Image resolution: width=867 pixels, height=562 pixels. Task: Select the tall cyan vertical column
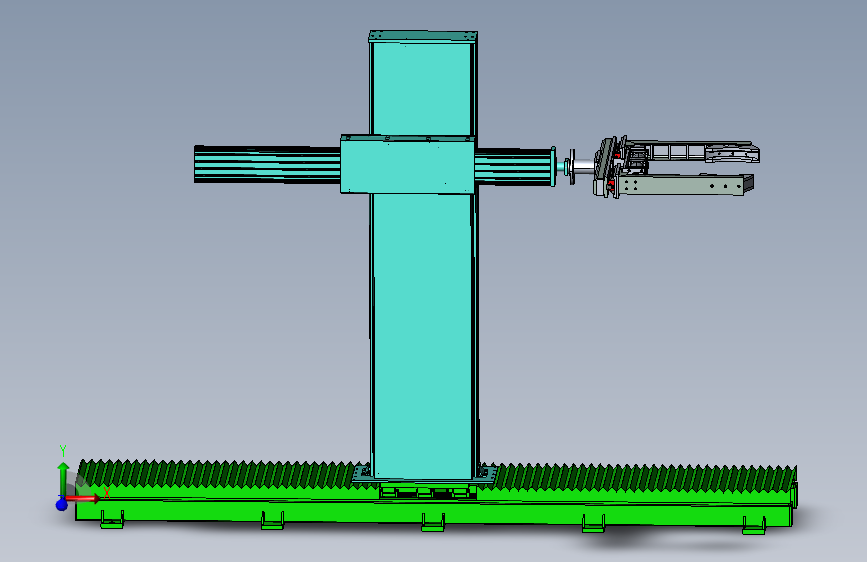[423, 332]
